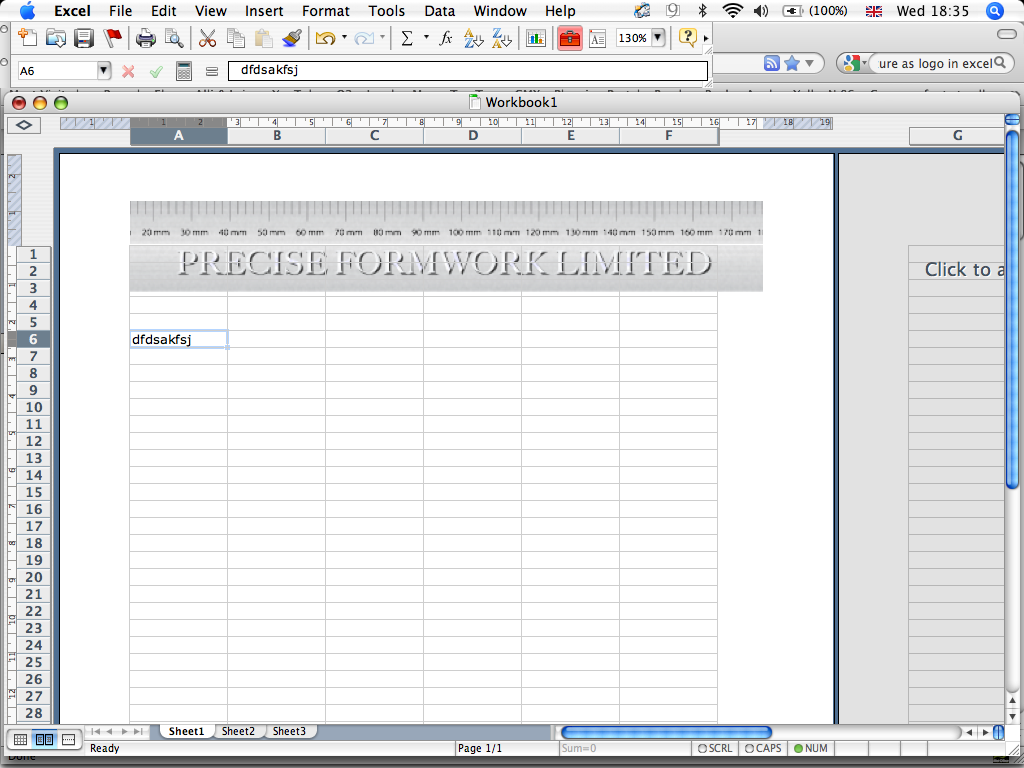Print the sheet with the printer icon
Screen dimensions: 1024x768
(x=146, y=38)
